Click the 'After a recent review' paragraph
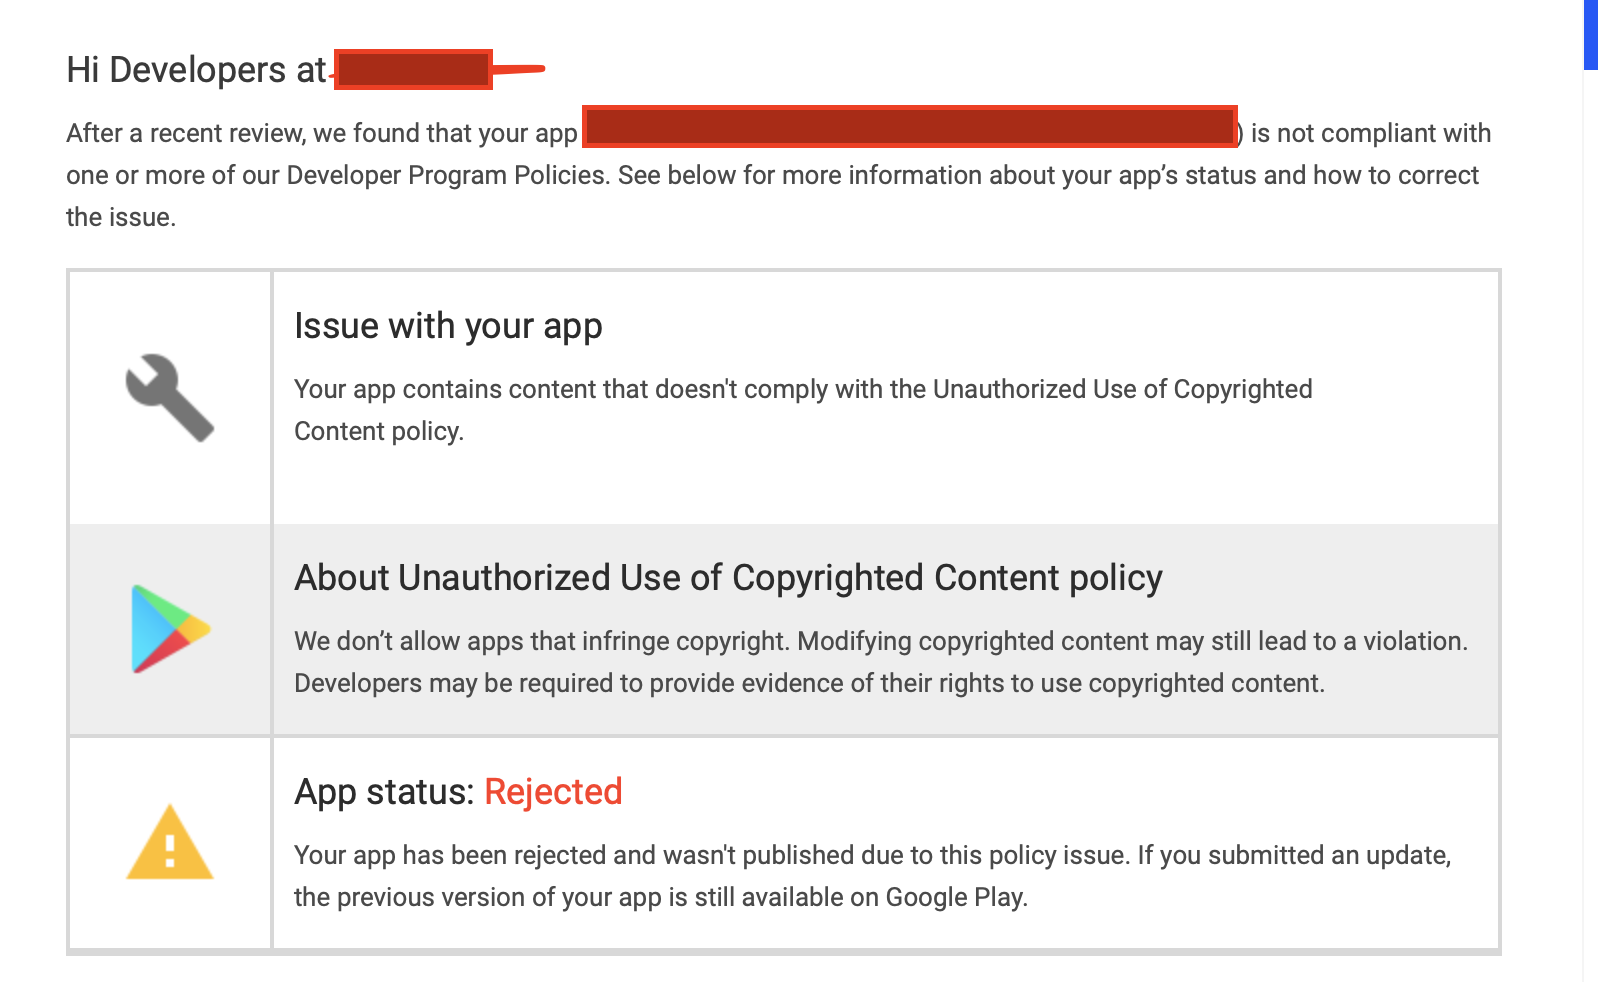This screenshot has width=1598, height=982. 779,175
